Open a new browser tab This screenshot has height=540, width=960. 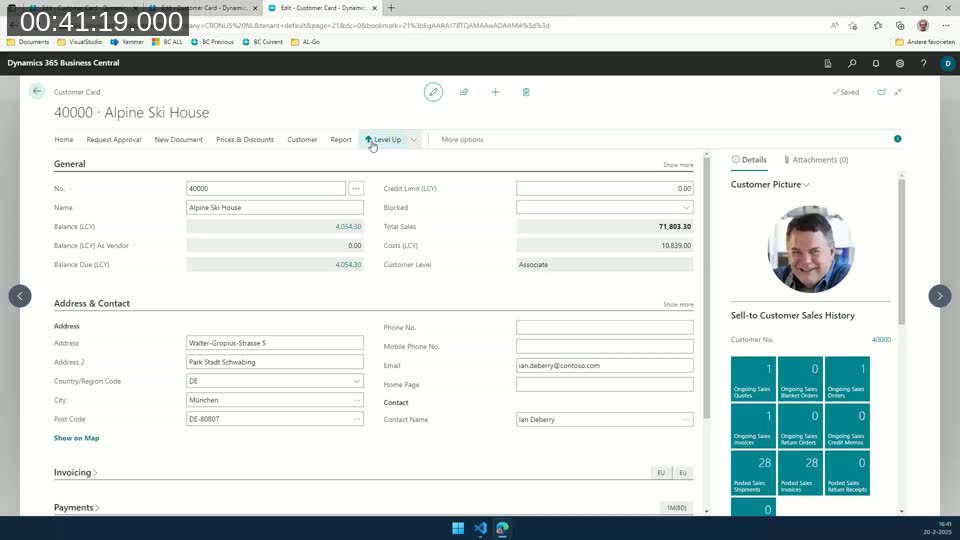391,8
